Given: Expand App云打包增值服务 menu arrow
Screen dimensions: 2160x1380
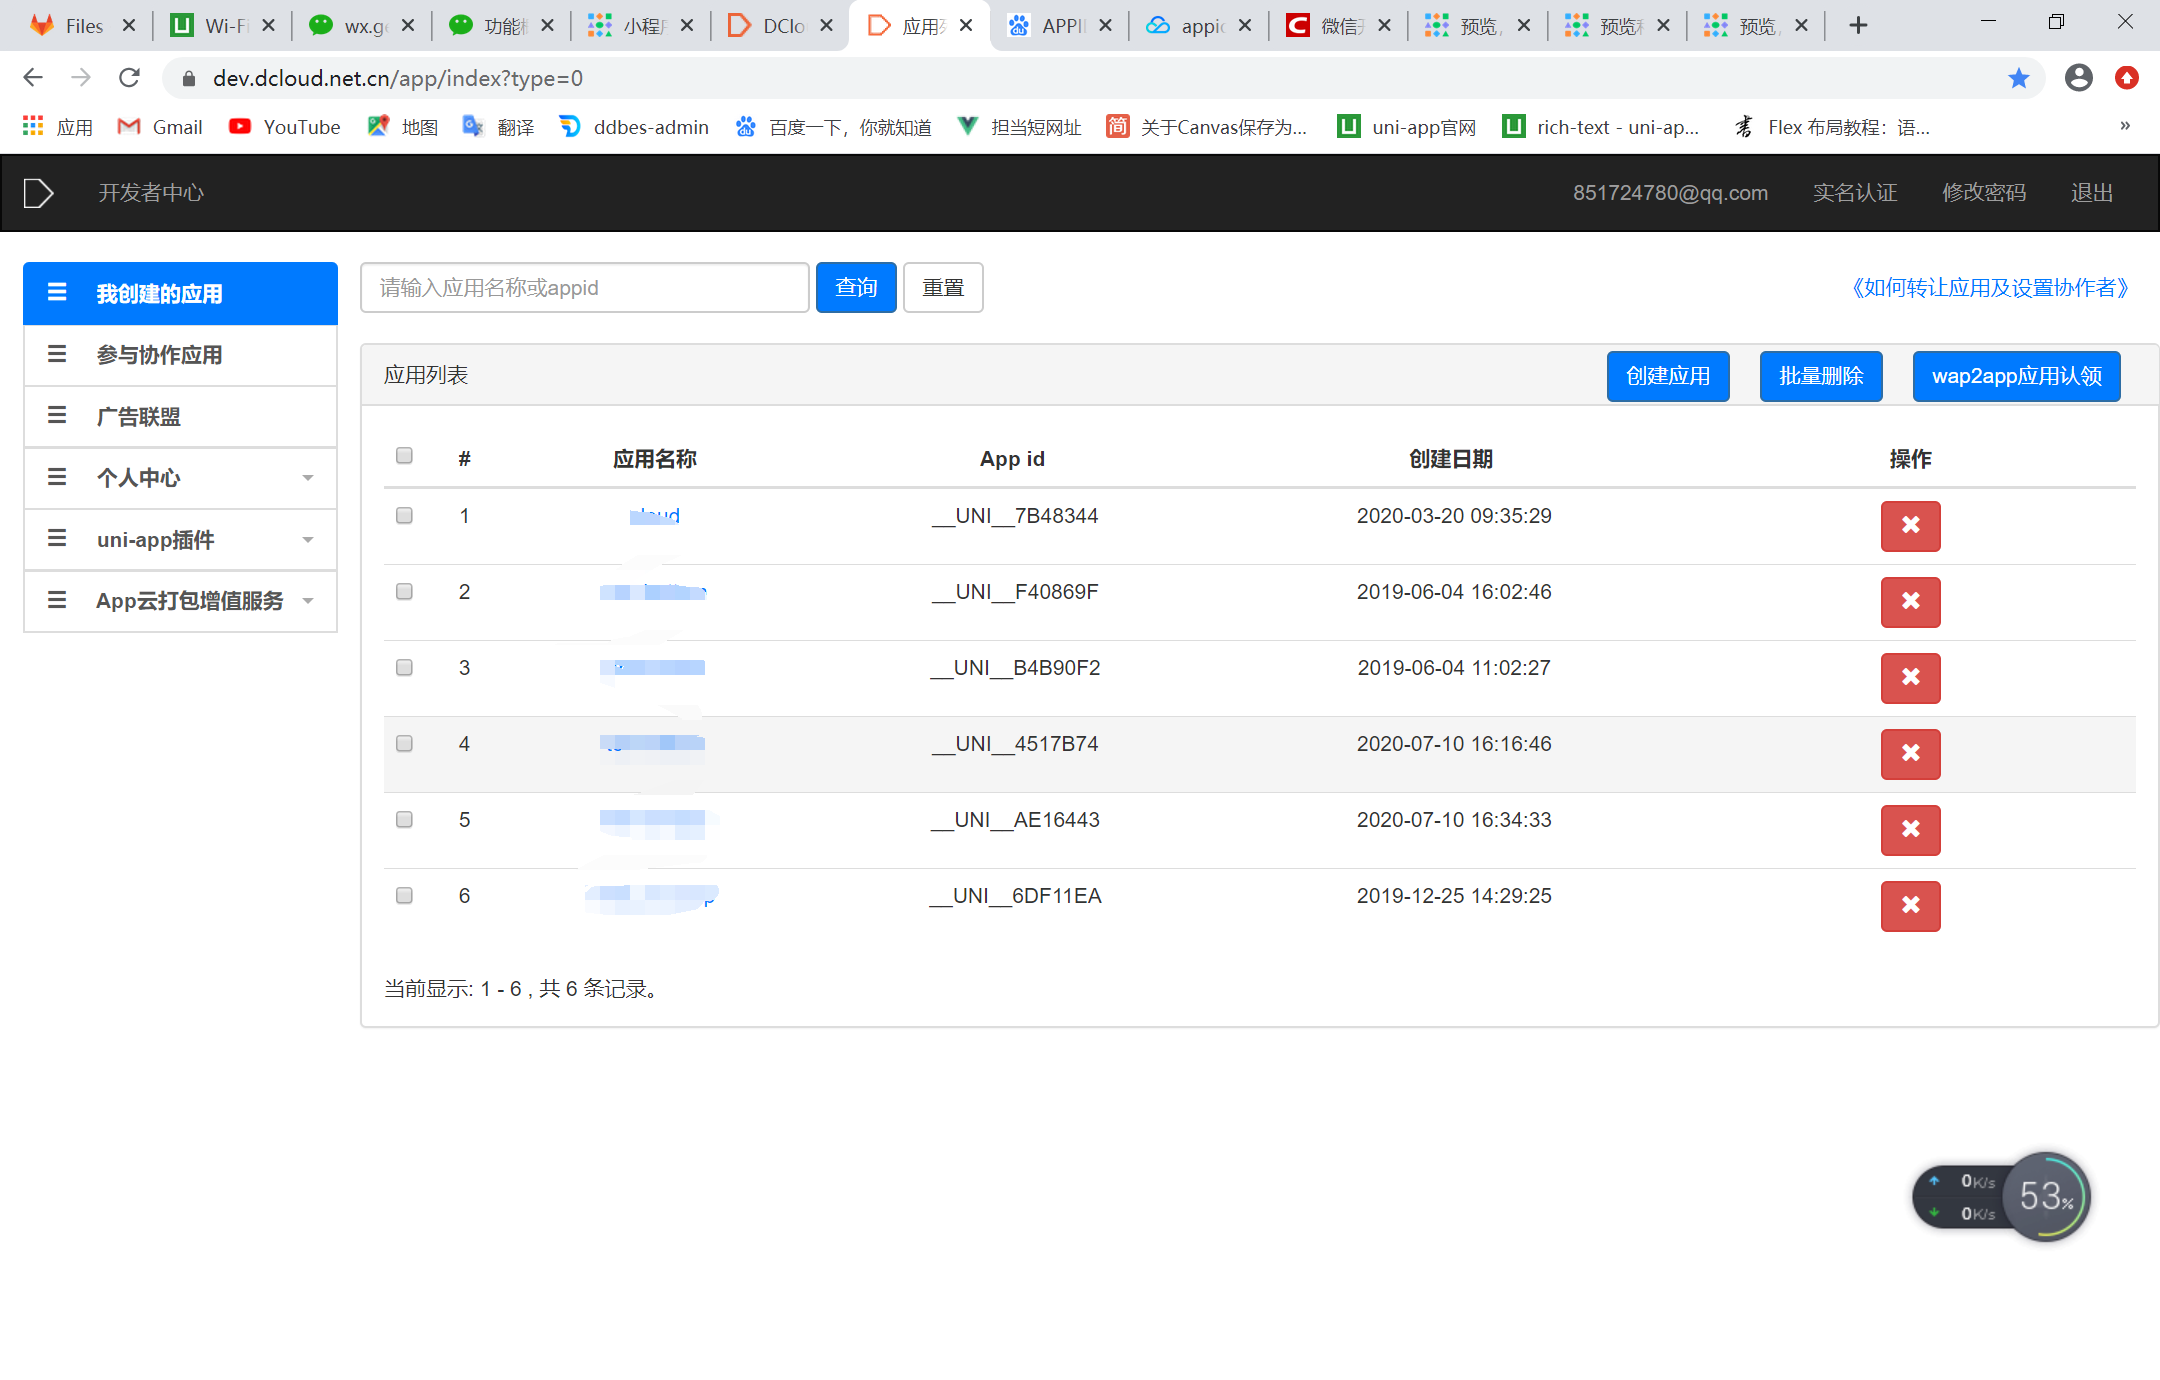Looking at the screenshot, I should click(x=308, y=601).
